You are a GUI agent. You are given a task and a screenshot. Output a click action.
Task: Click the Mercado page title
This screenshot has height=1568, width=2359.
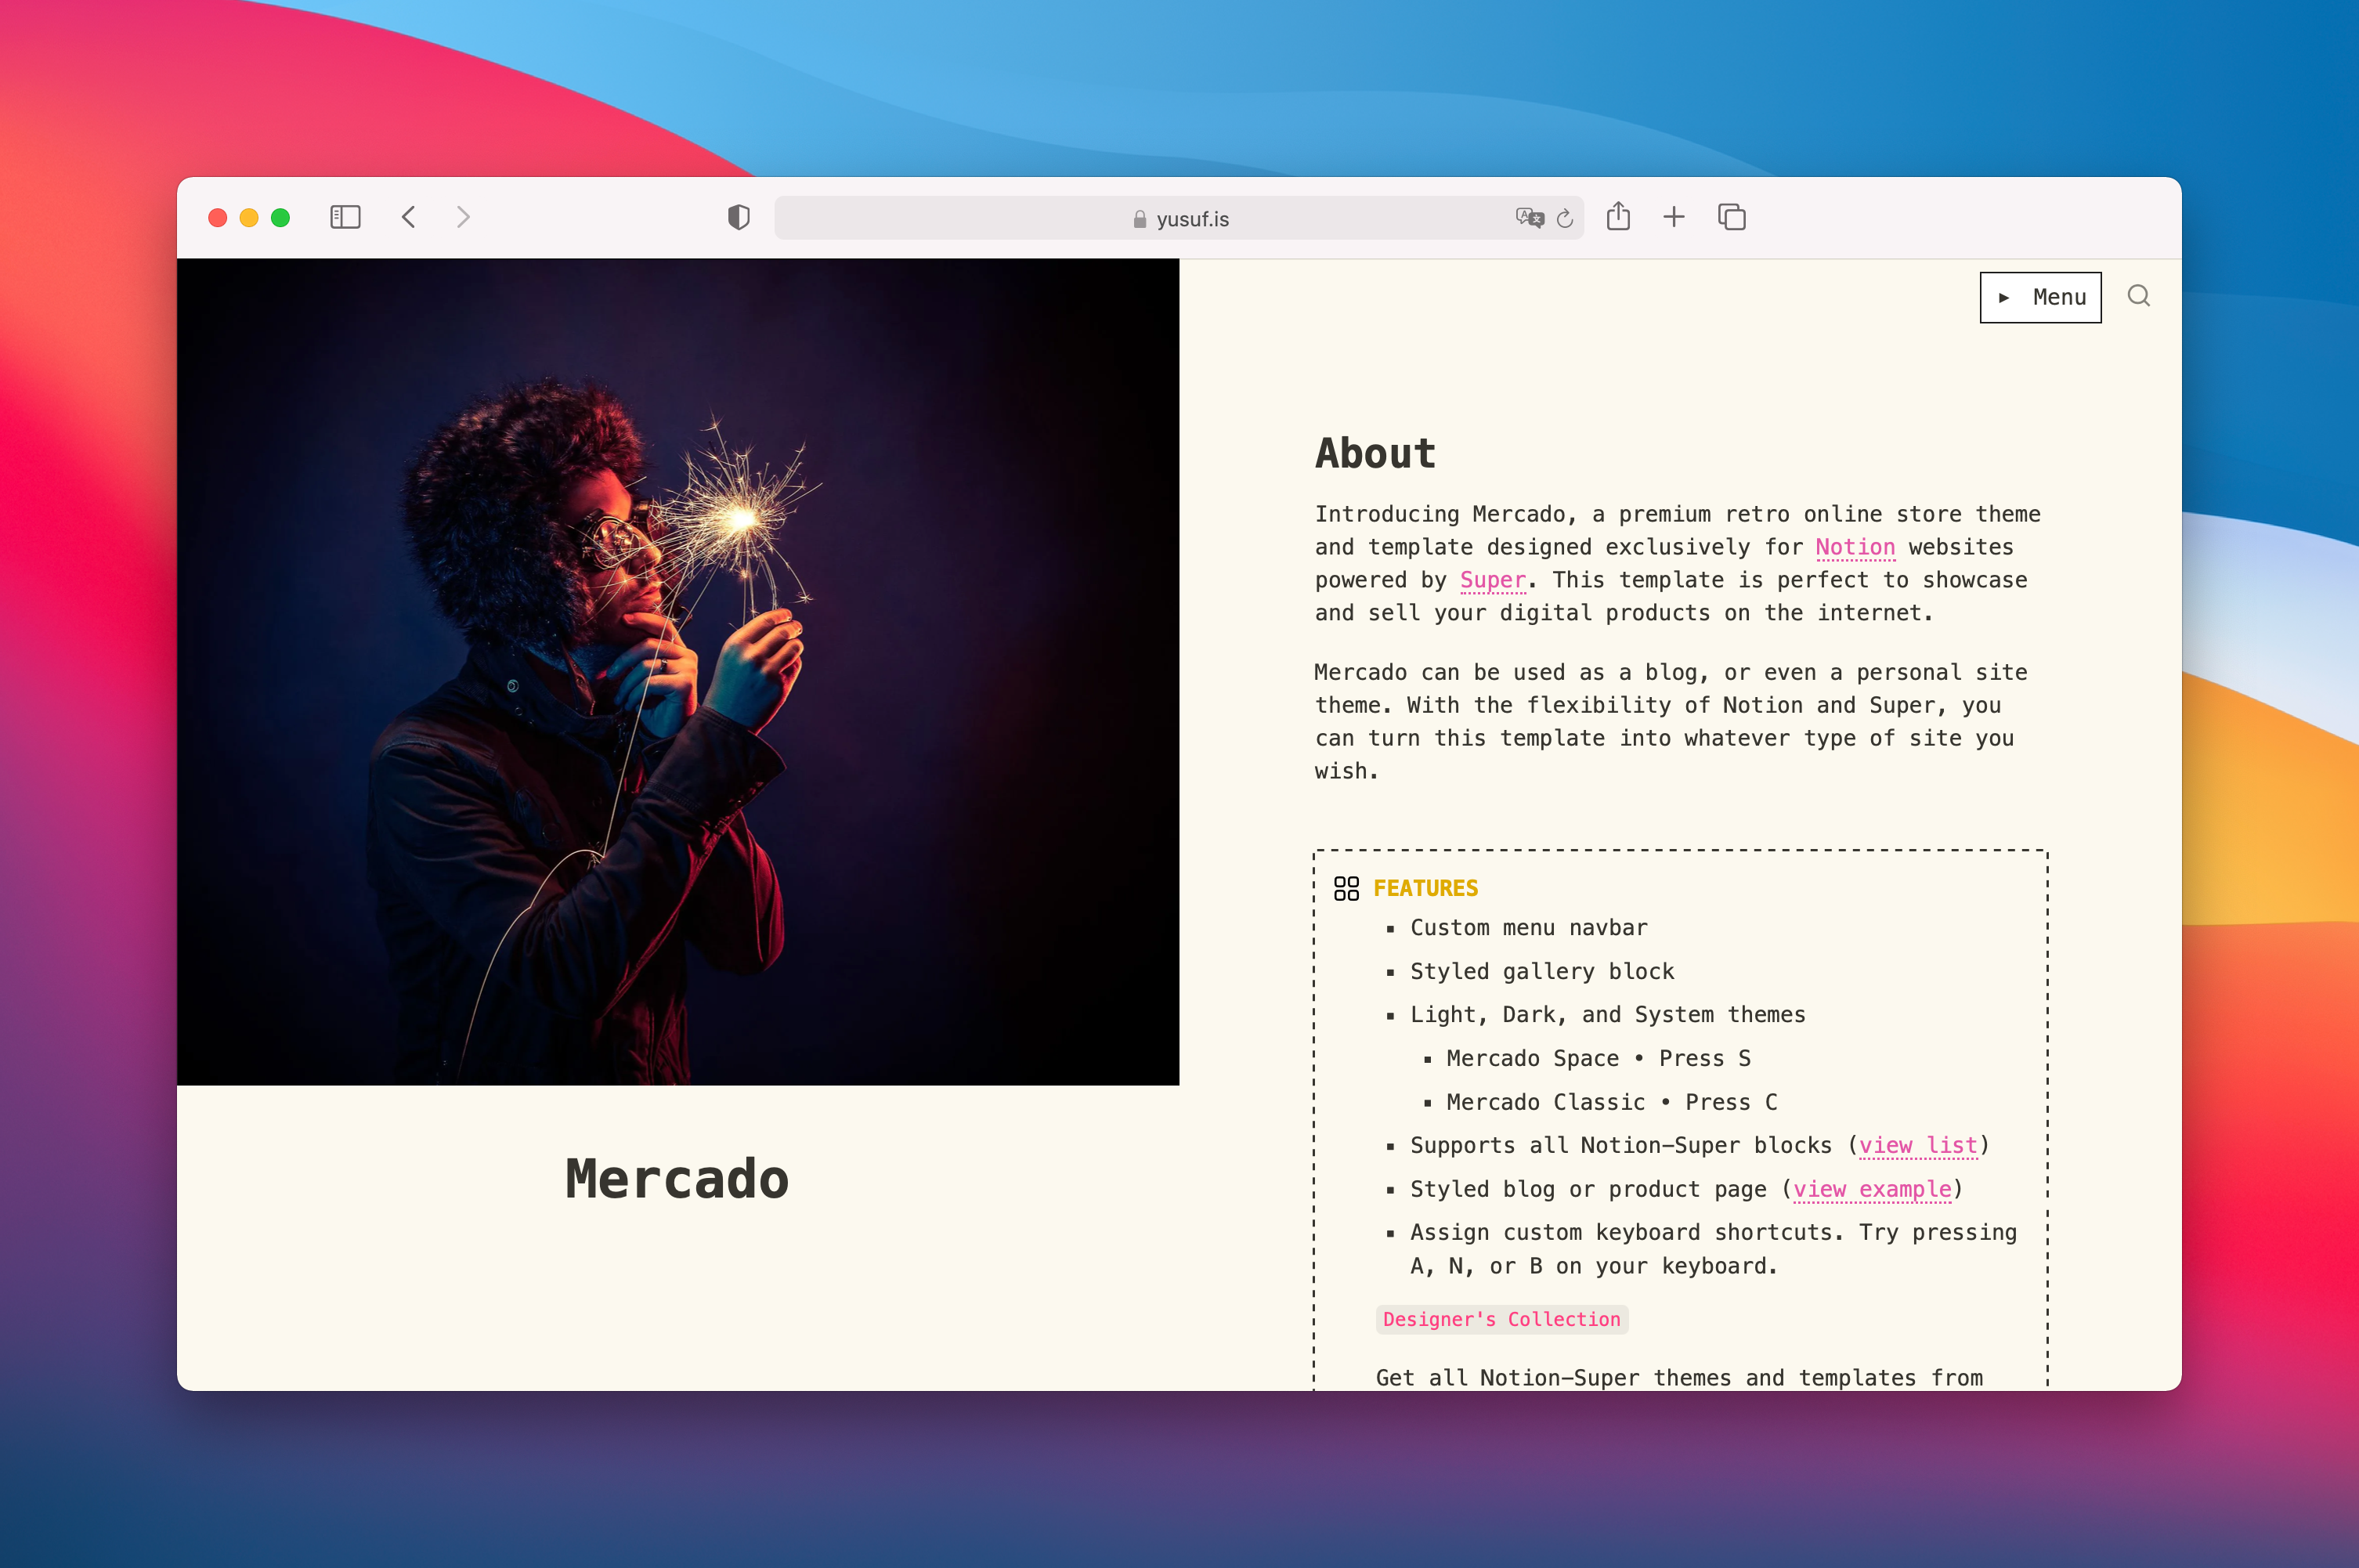(677, 1178)
